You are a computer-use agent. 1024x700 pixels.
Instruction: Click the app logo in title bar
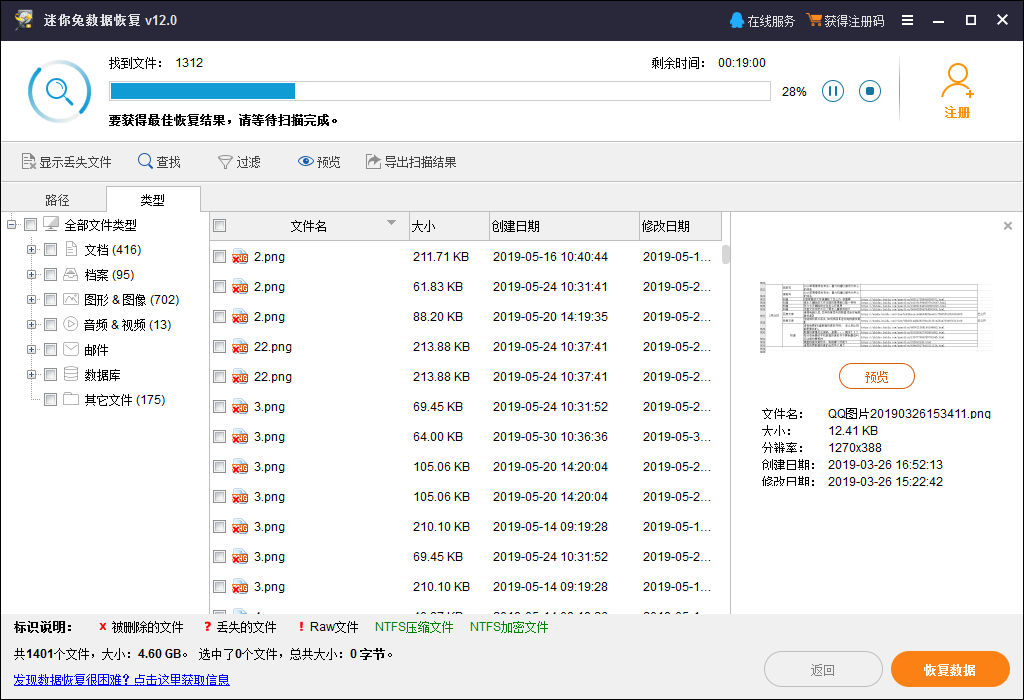click(x=24, y=20)
